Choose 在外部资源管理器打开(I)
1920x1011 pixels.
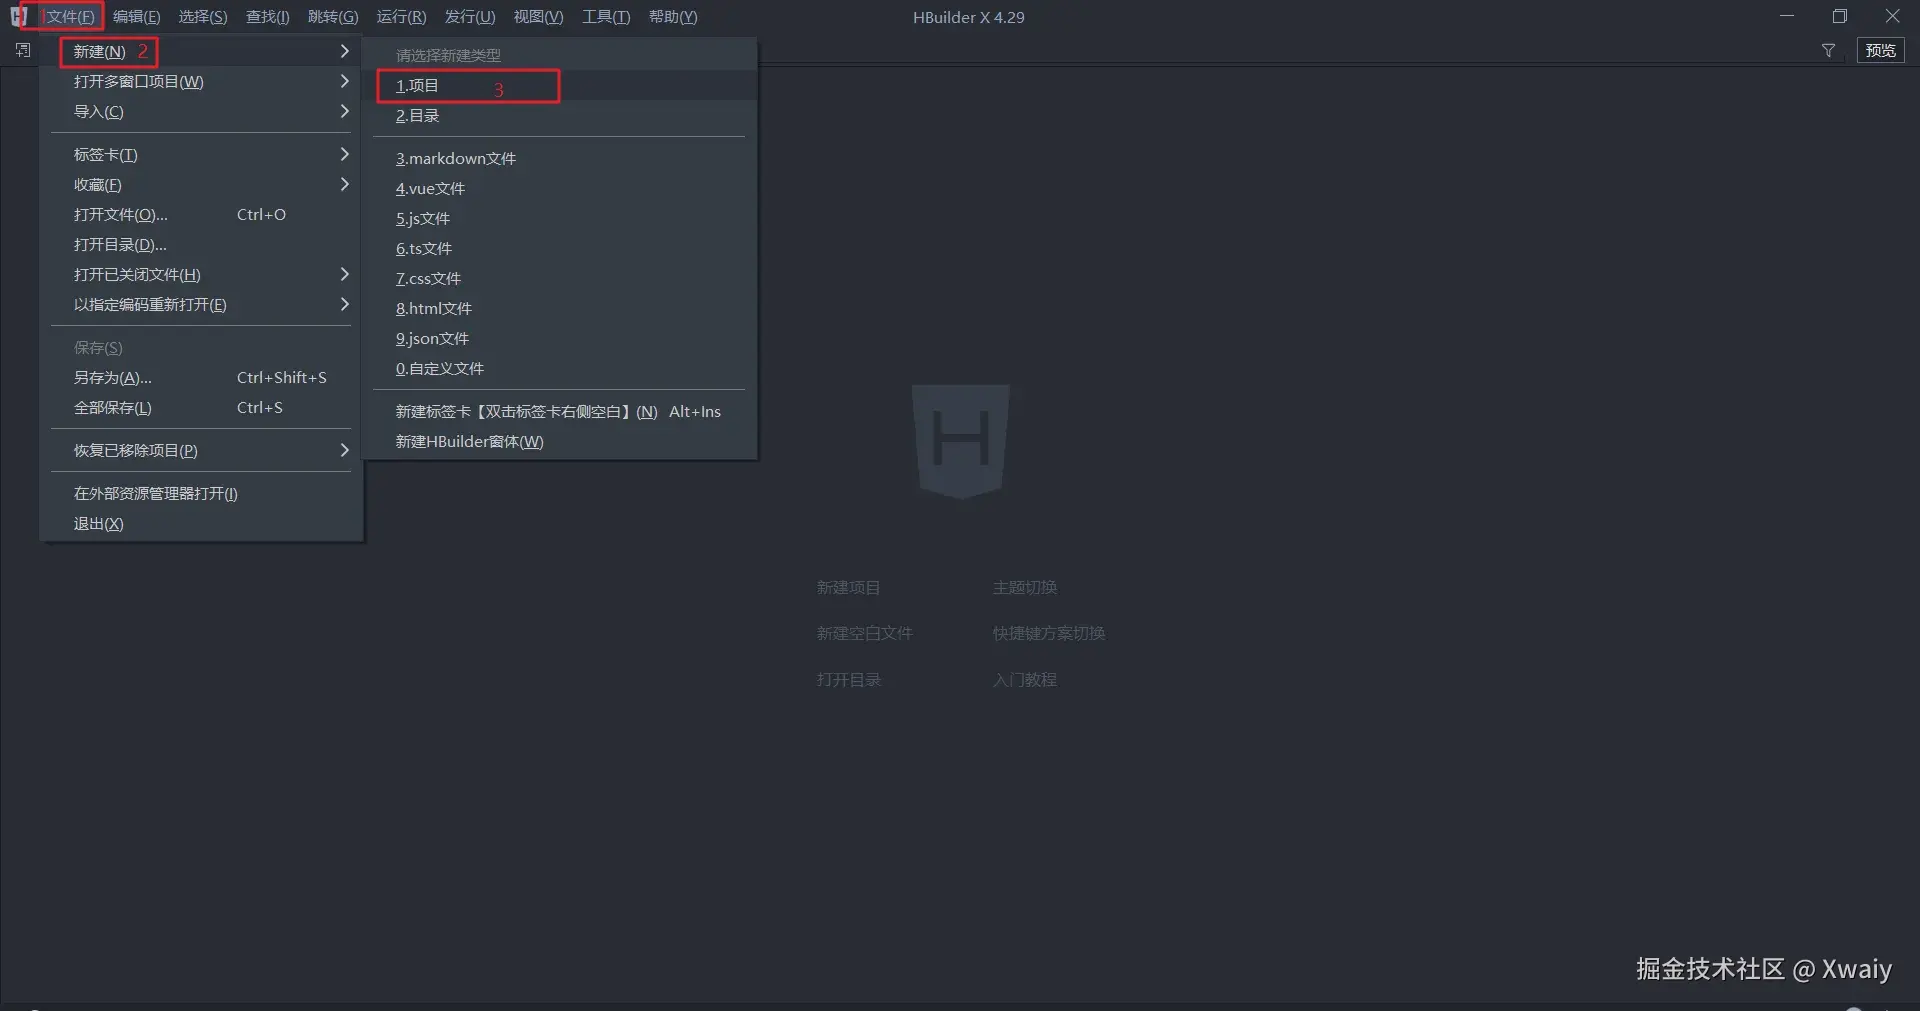click(x=201, y=493)
